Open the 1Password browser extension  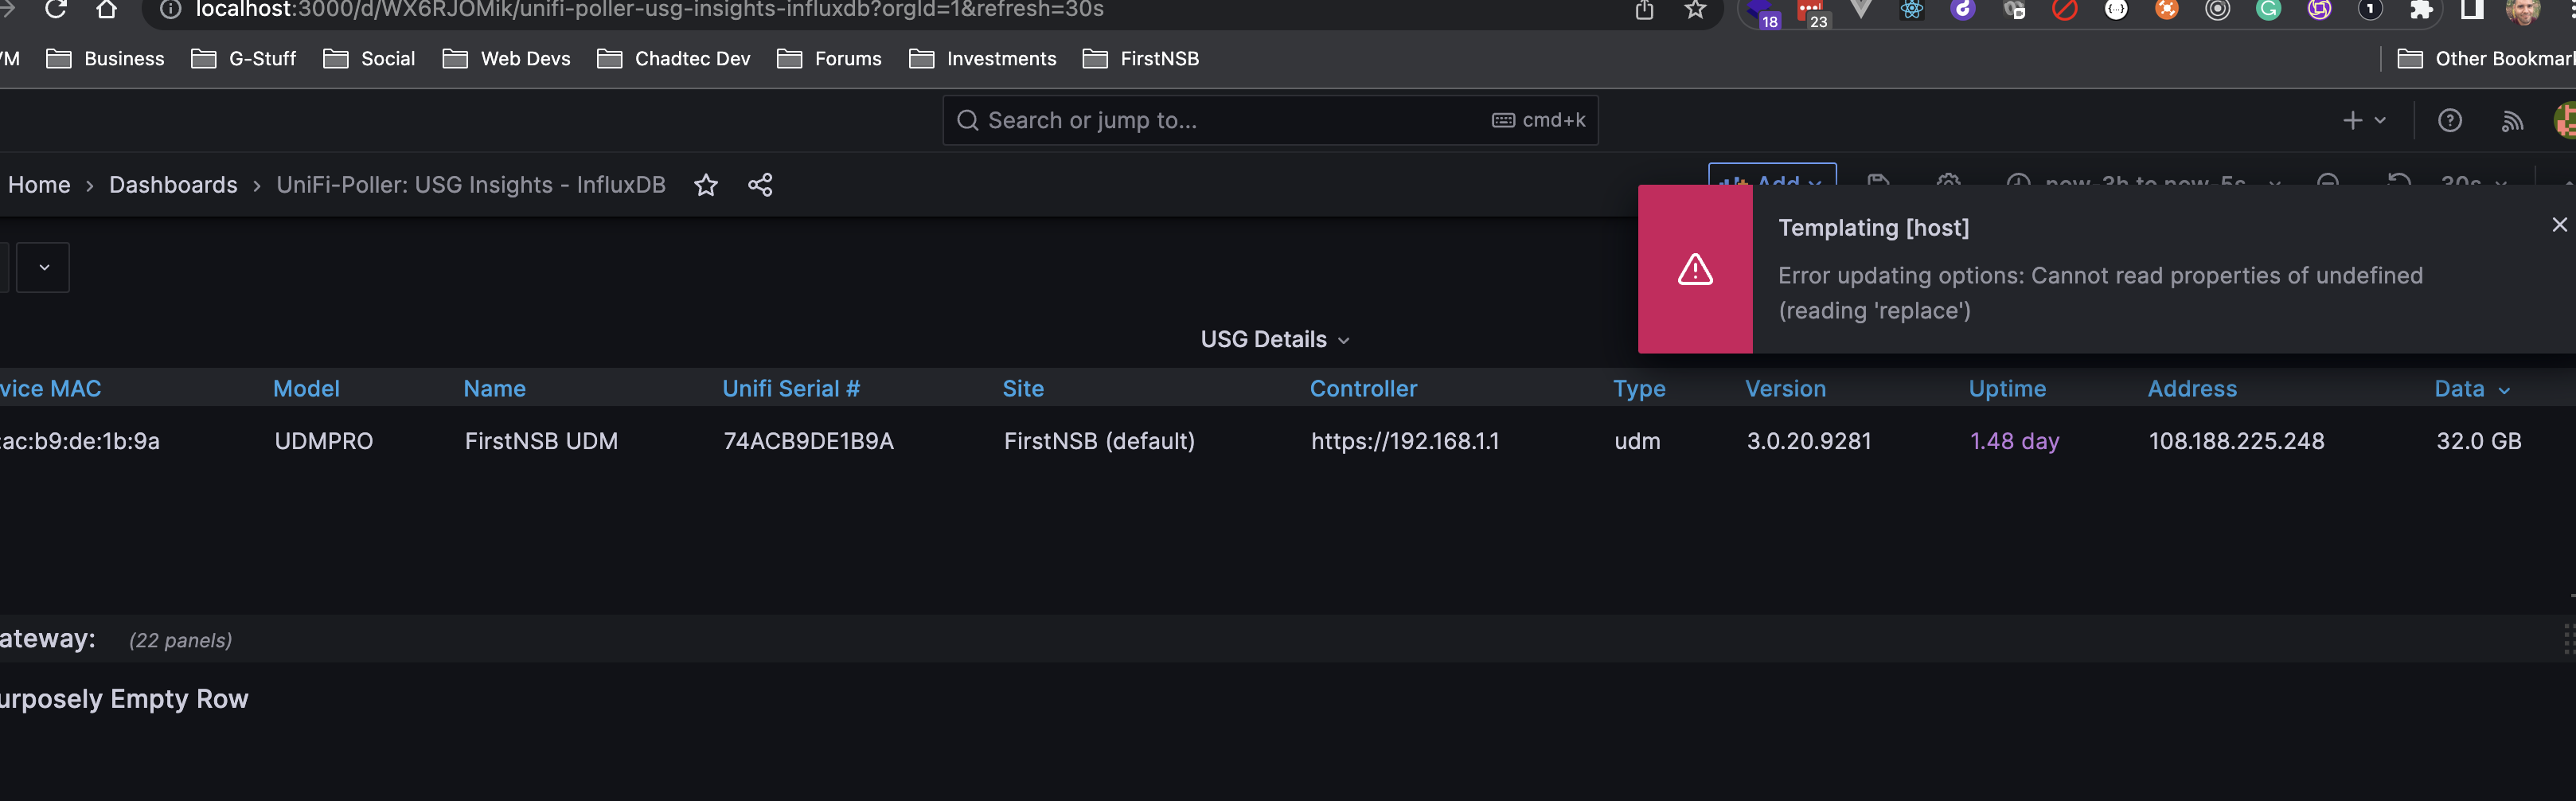pyautogui.click(x=2370, y=11)
